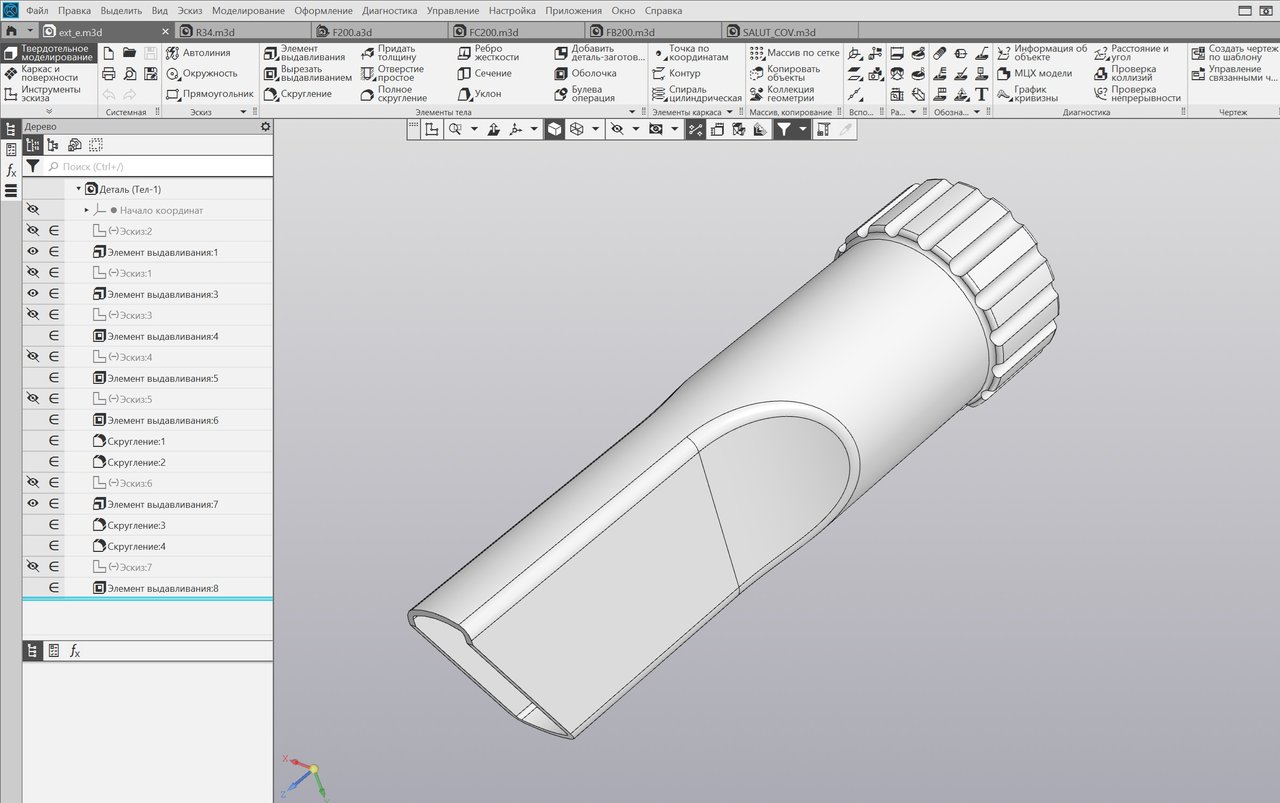Start Элемент выдавливания extrusion command
Viewport: 1280px width, 803px height.
pos(304,52)
